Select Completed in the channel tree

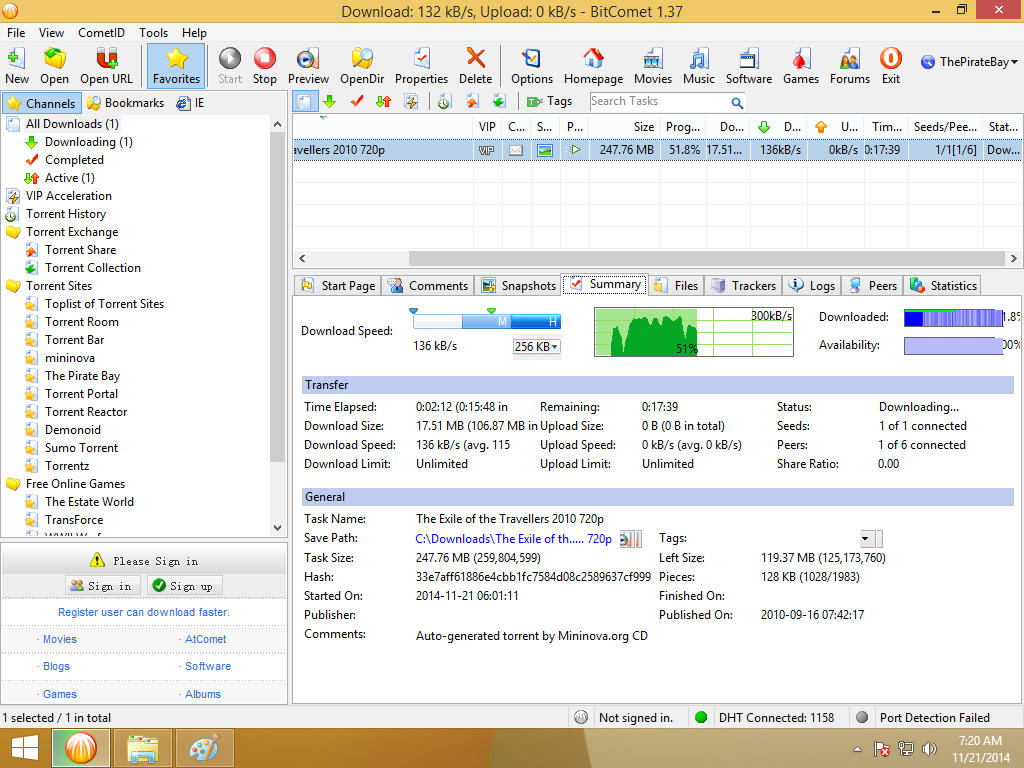[74, 160]
